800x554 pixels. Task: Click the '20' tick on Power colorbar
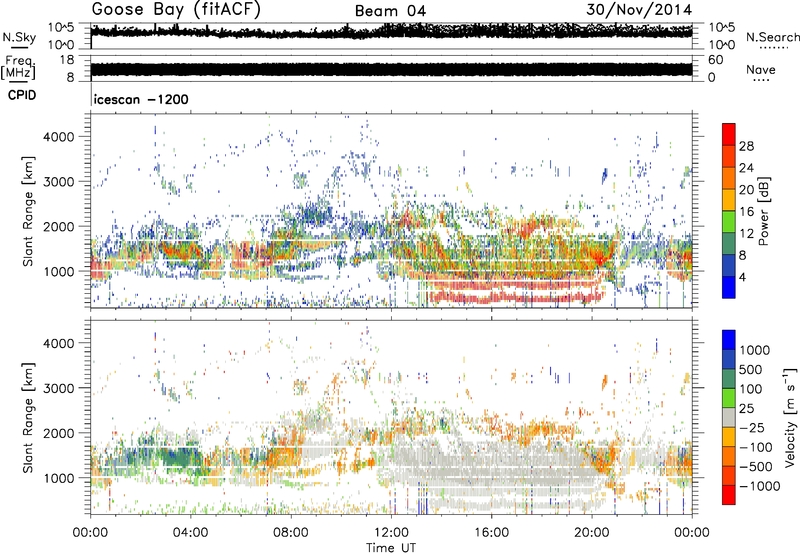[746, 190]
